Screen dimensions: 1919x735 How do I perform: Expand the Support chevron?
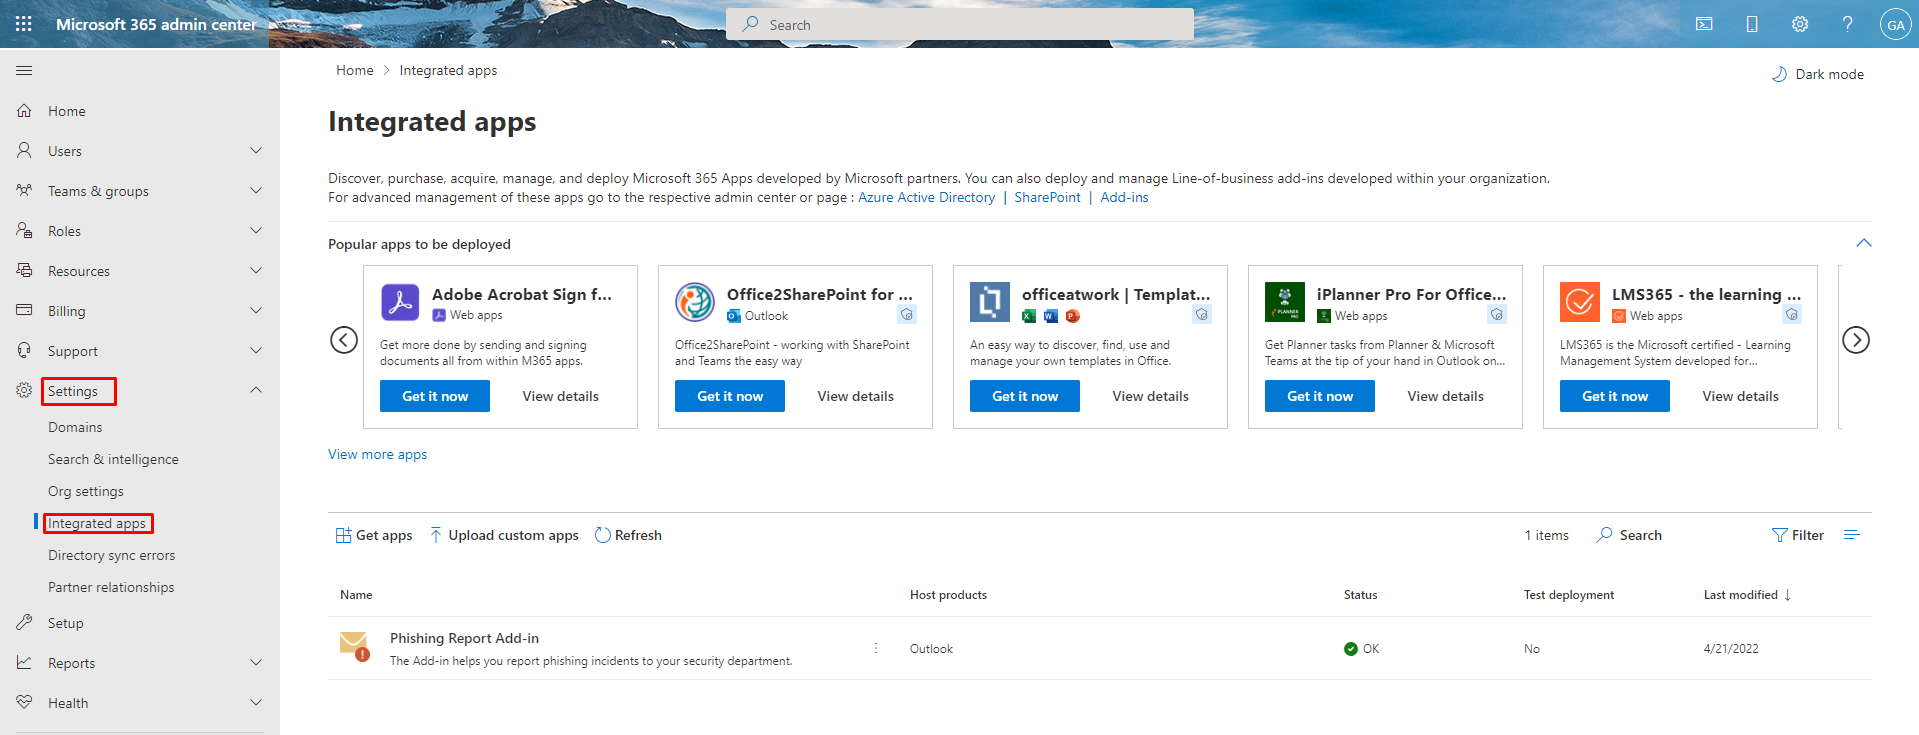pyautogui.click(x=256, y=351)
